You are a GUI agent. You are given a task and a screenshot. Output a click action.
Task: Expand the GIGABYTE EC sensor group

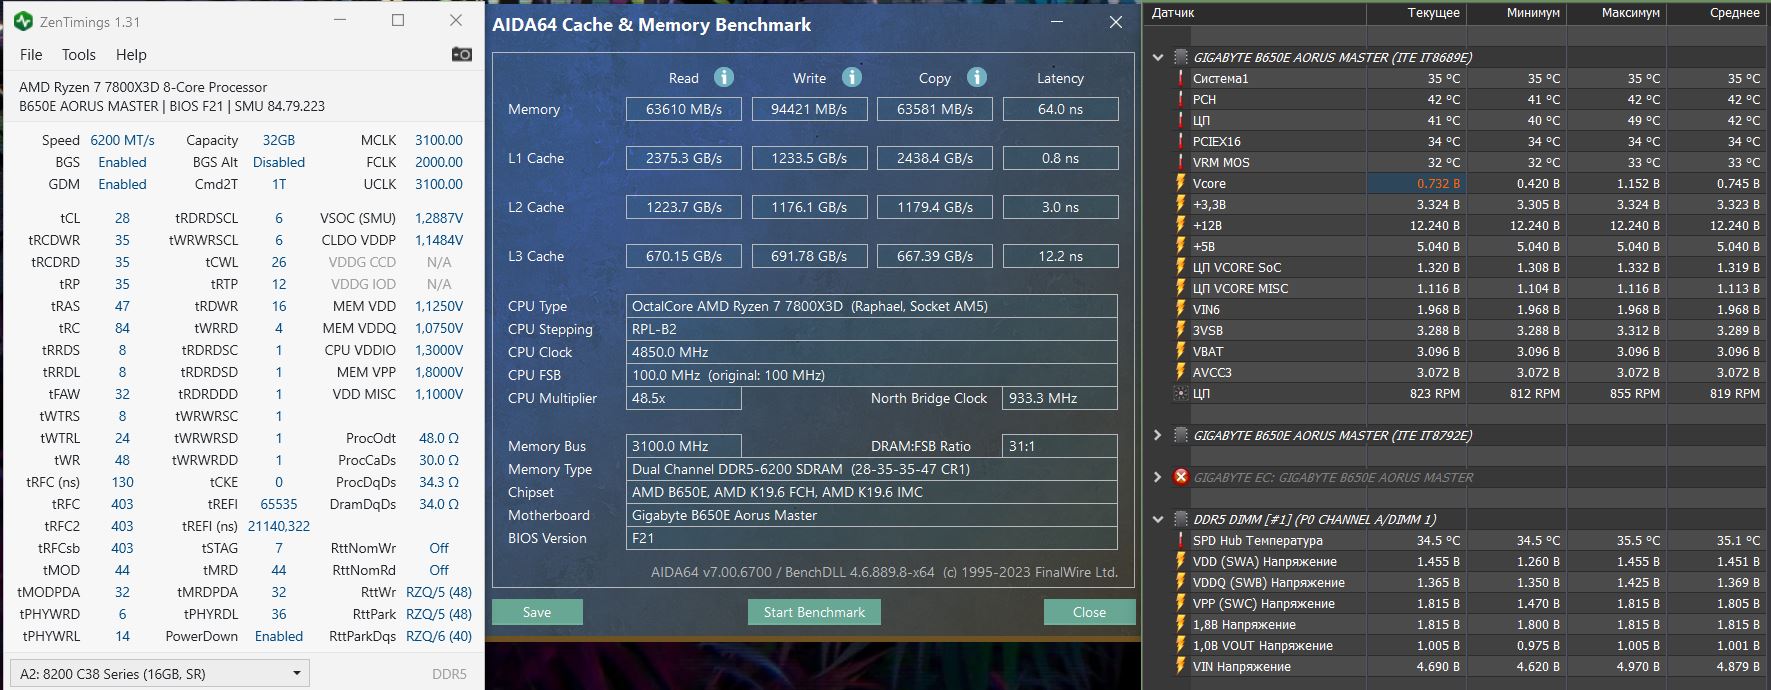(x=1158, y=477)
